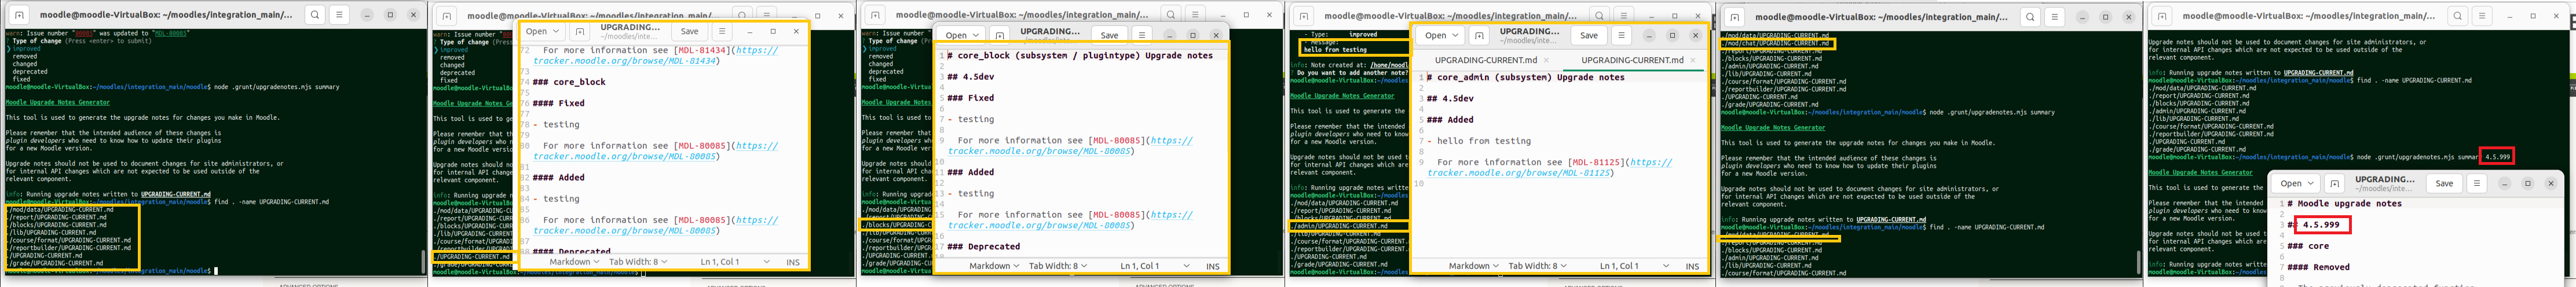2576x287 pixels.
Task: Click search icon of terminal behind the core_admin editor
Action: 1600,16
